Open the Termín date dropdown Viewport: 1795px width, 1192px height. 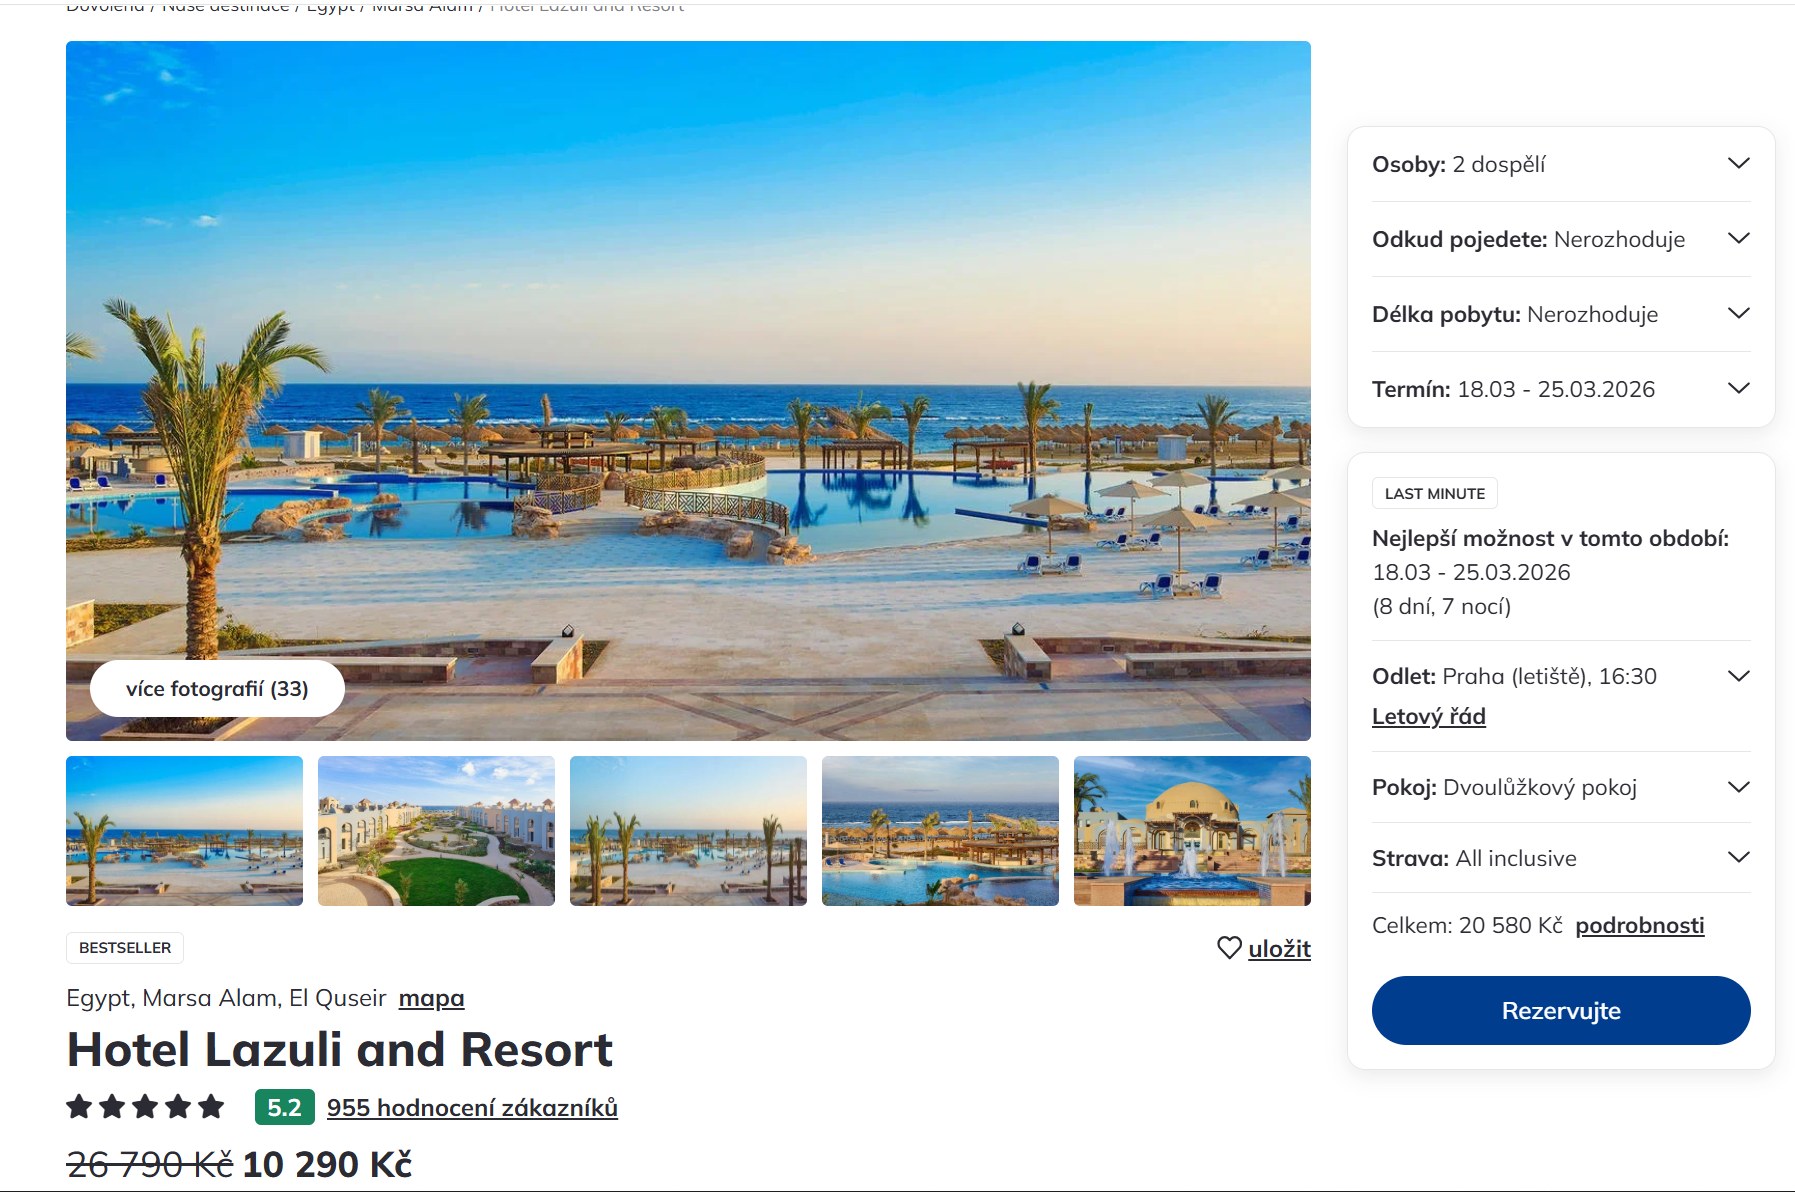point(1561,389)
